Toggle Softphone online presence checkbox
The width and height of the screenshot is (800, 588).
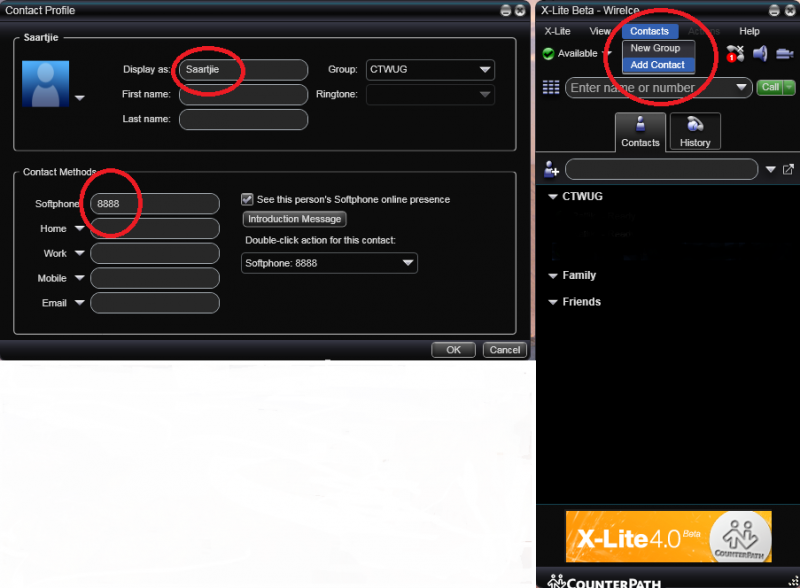(247, 199)
